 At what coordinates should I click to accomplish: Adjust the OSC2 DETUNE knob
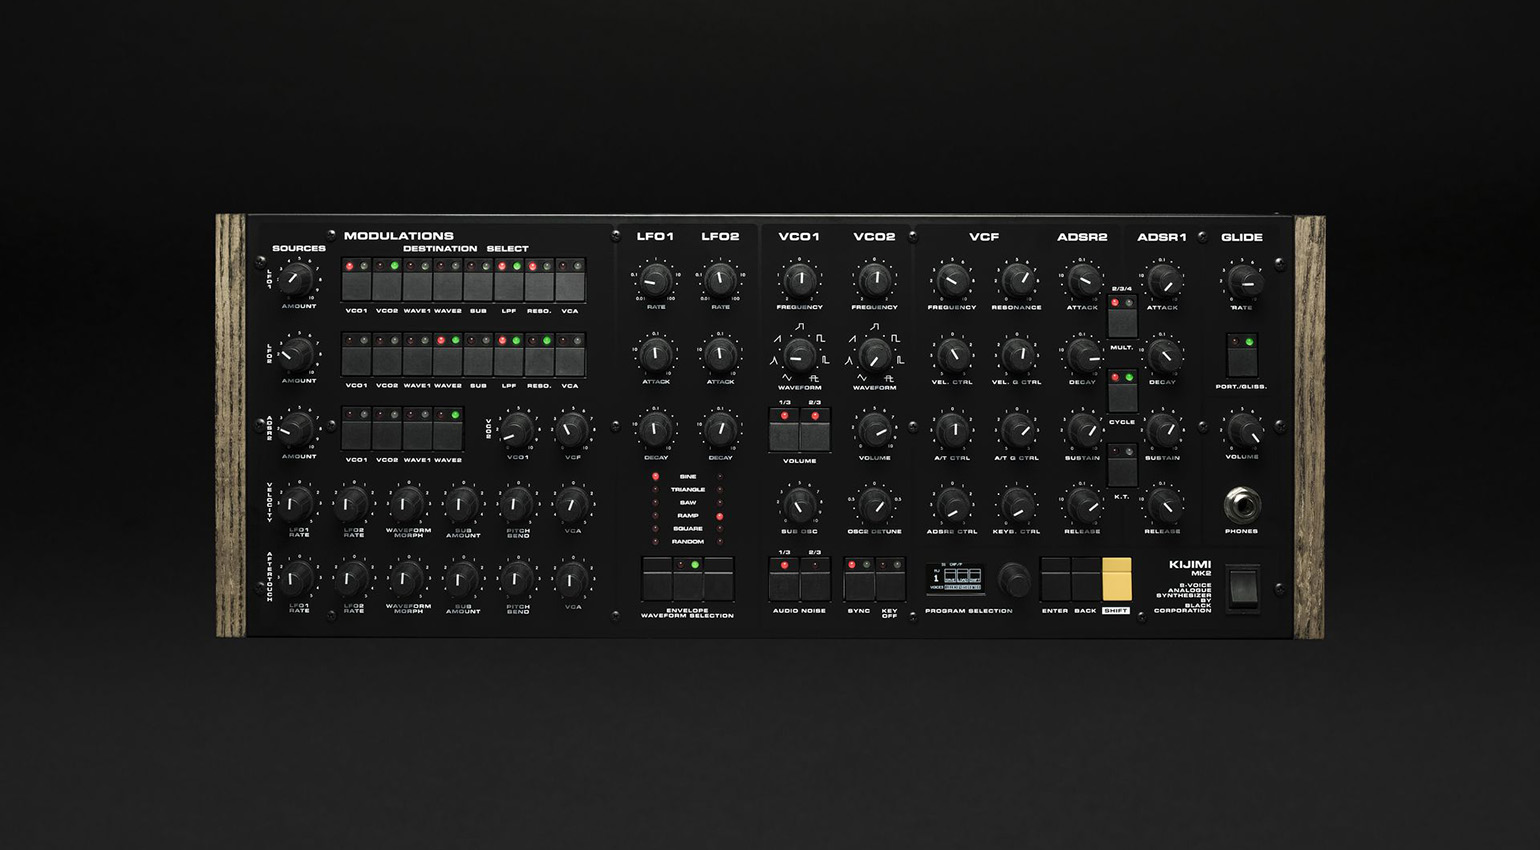point(873,505)
